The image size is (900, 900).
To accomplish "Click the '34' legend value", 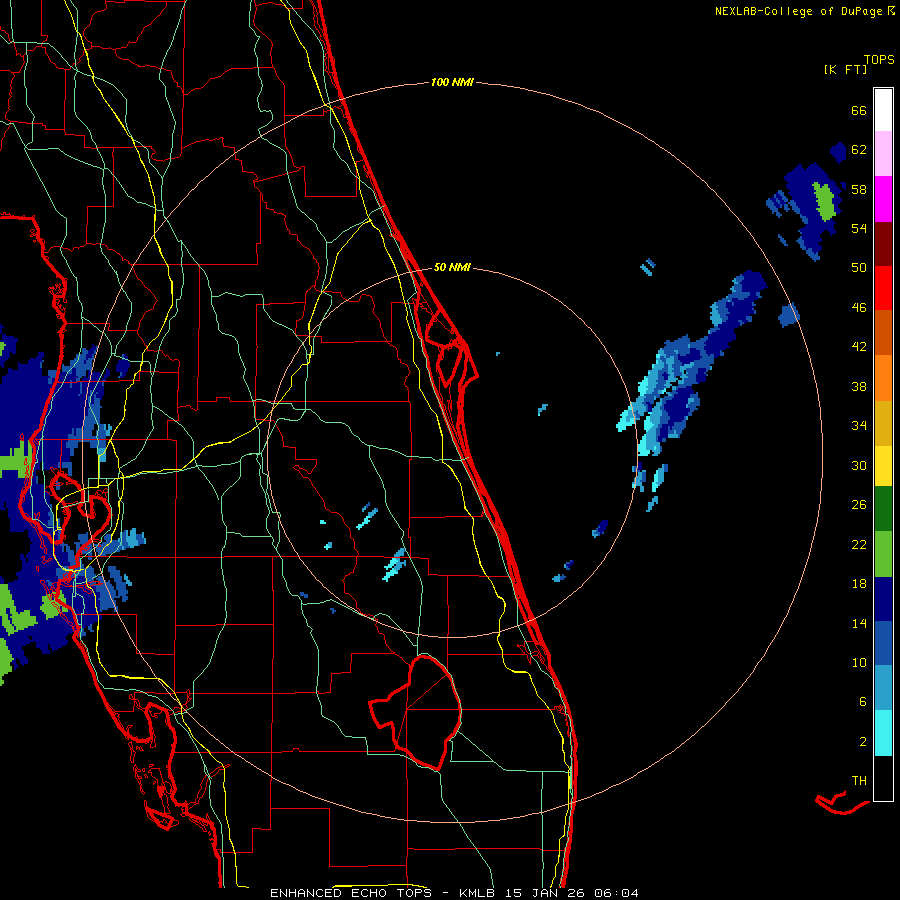I will [x=859, y=426].
